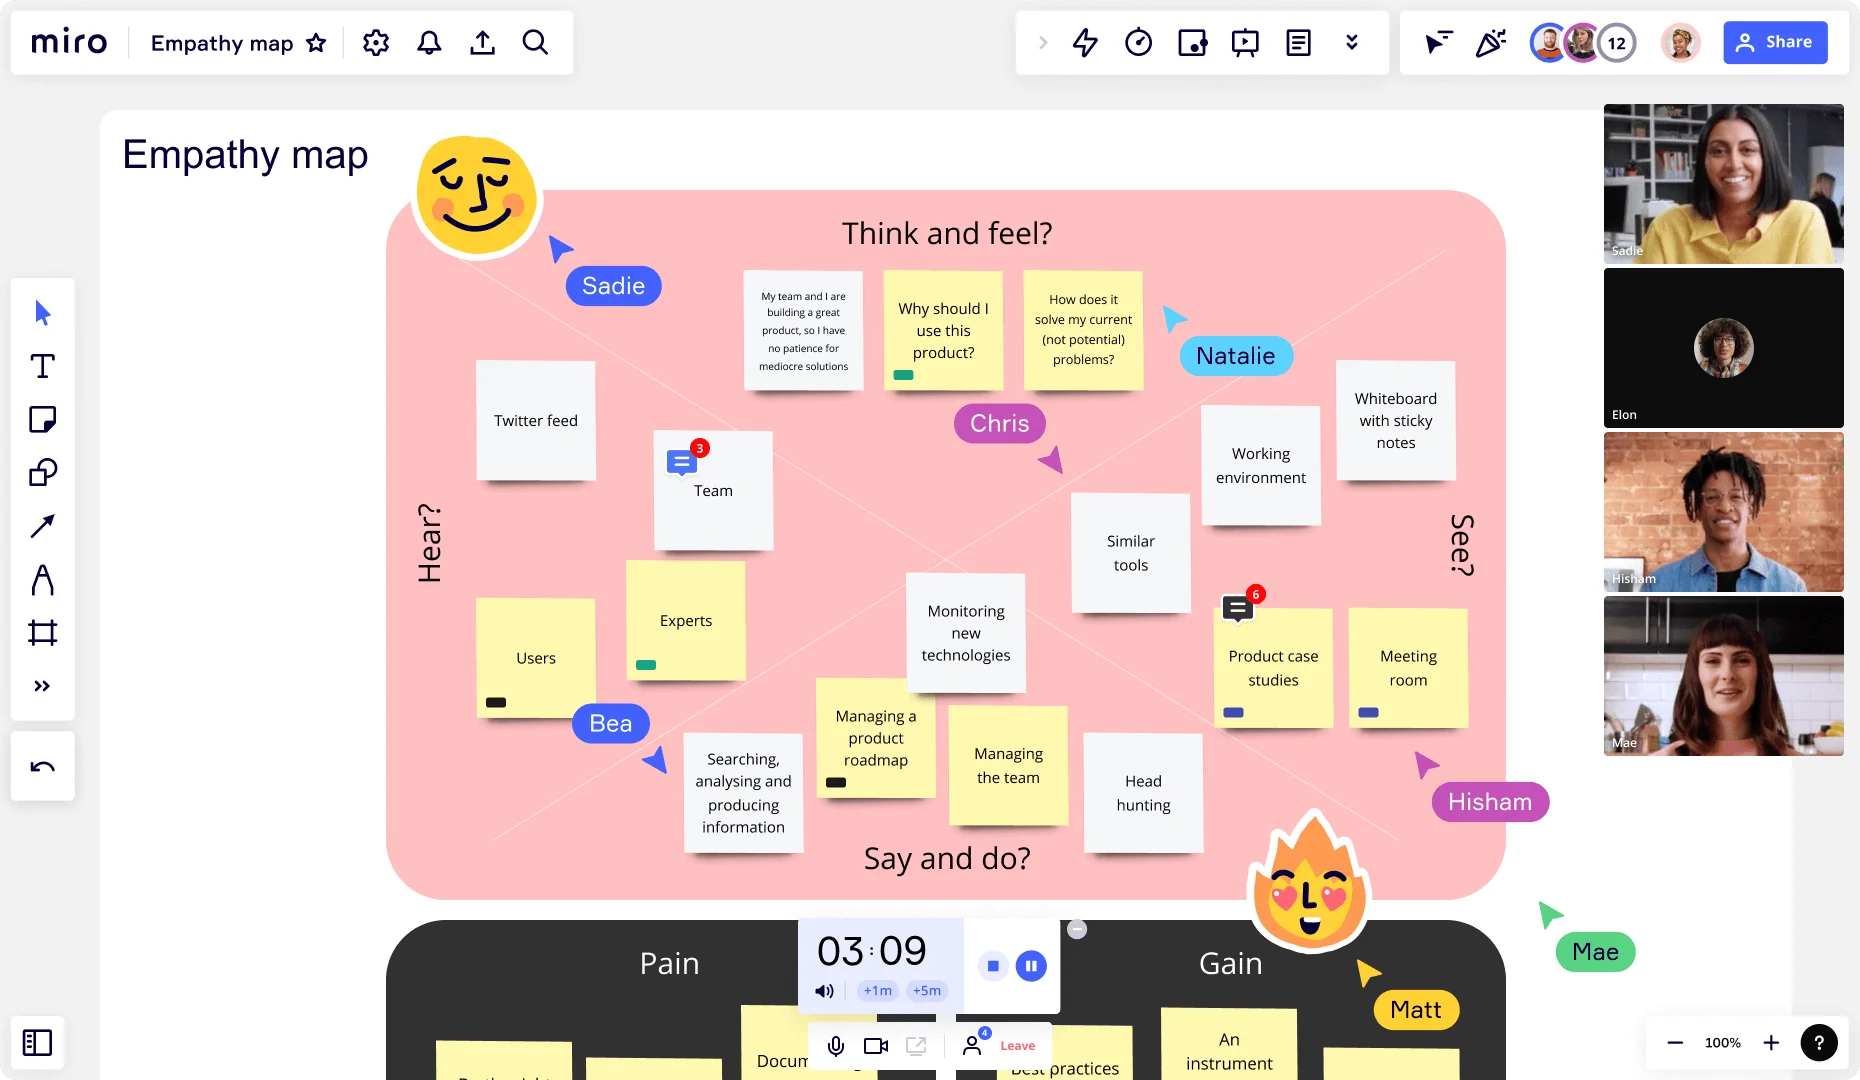Open comments on Team sticky
This screenshot has height=1080, width=1860.
coord(683,461)
